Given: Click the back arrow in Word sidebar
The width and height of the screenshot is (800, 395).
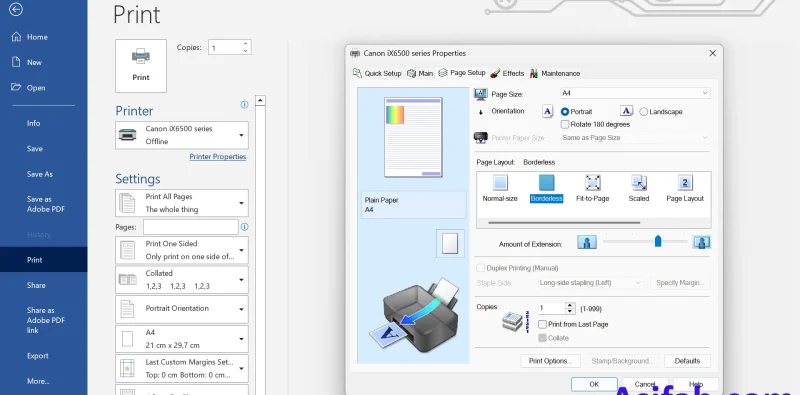Looking at the screenshot, I should pyautogui.click(x=16, y=9).
